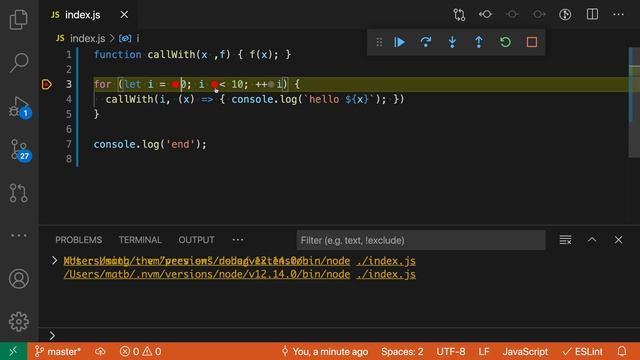The width and height of the screenshot is (640, 360).
Task: Open the Explorer view in activity bar
Action: point(19,19)
